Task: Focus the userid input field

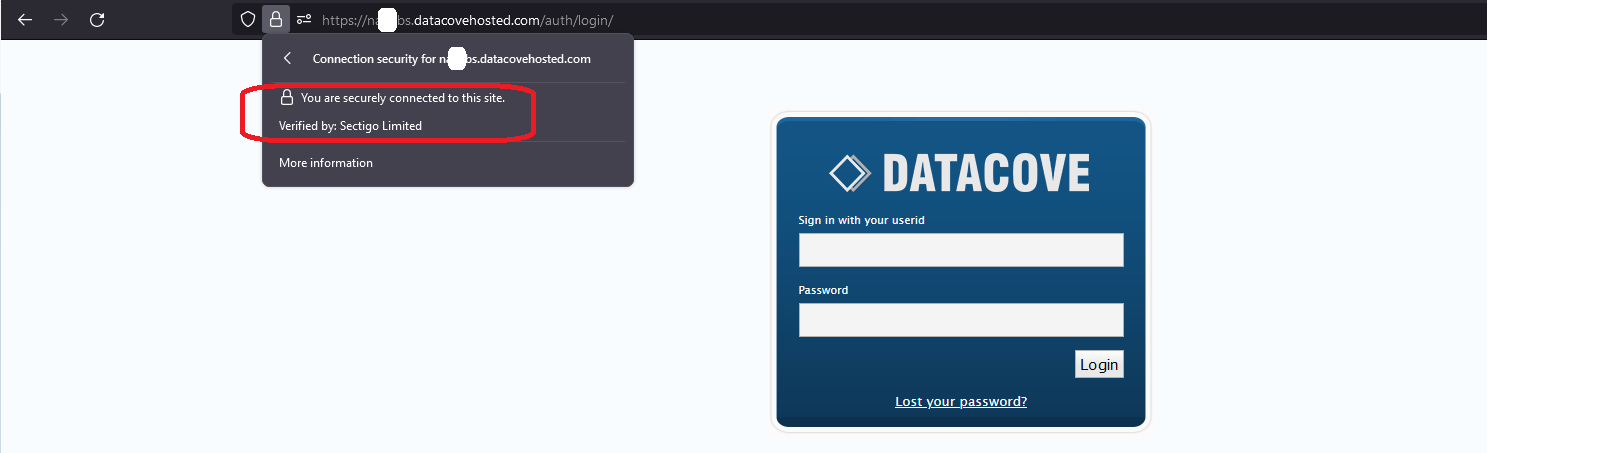Action: pos(961,250)
